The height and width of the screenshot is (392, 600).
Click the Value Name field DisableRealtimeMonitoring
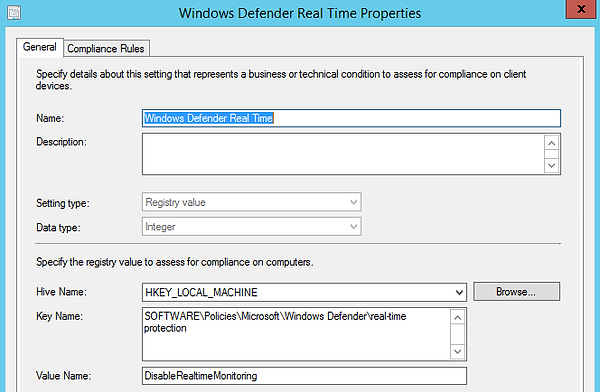[304, 376]
